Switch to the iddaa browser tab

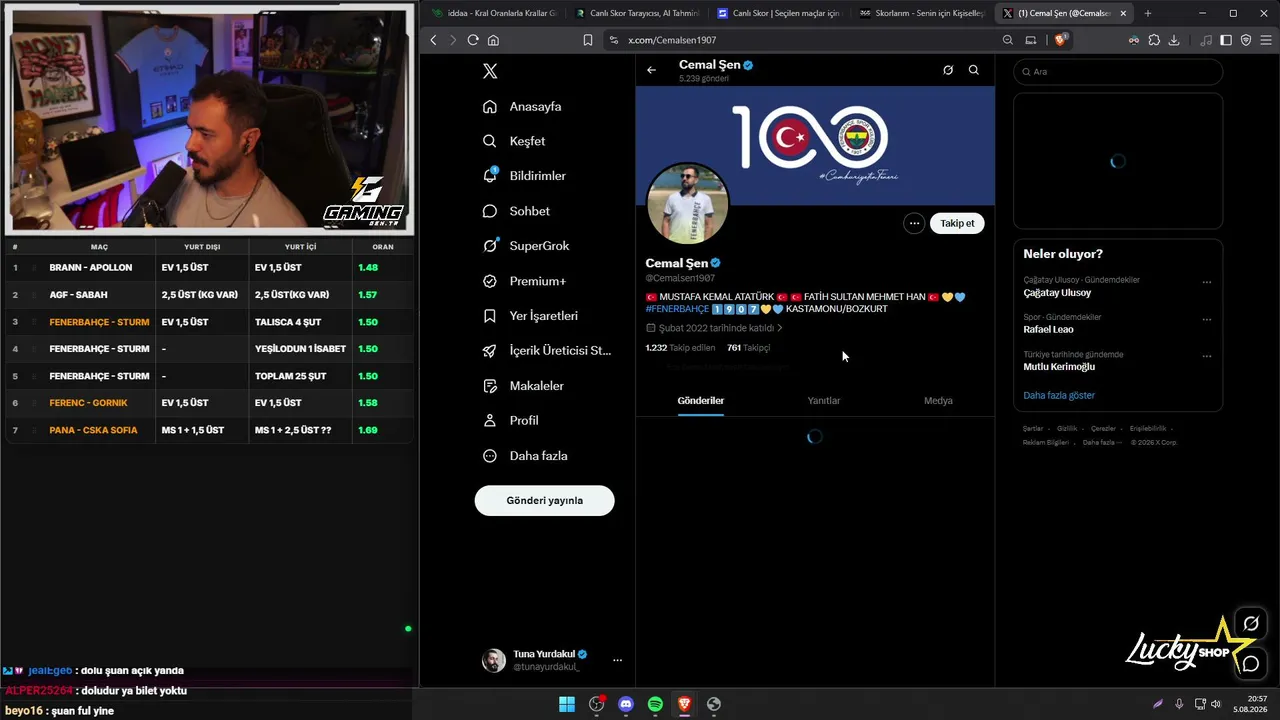494,13
